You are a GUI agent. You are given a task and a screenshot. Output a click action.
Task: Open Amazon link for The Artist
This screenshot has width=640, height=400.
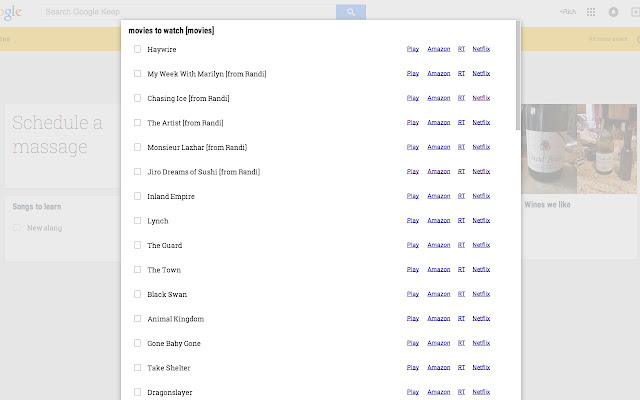(439, 122)
